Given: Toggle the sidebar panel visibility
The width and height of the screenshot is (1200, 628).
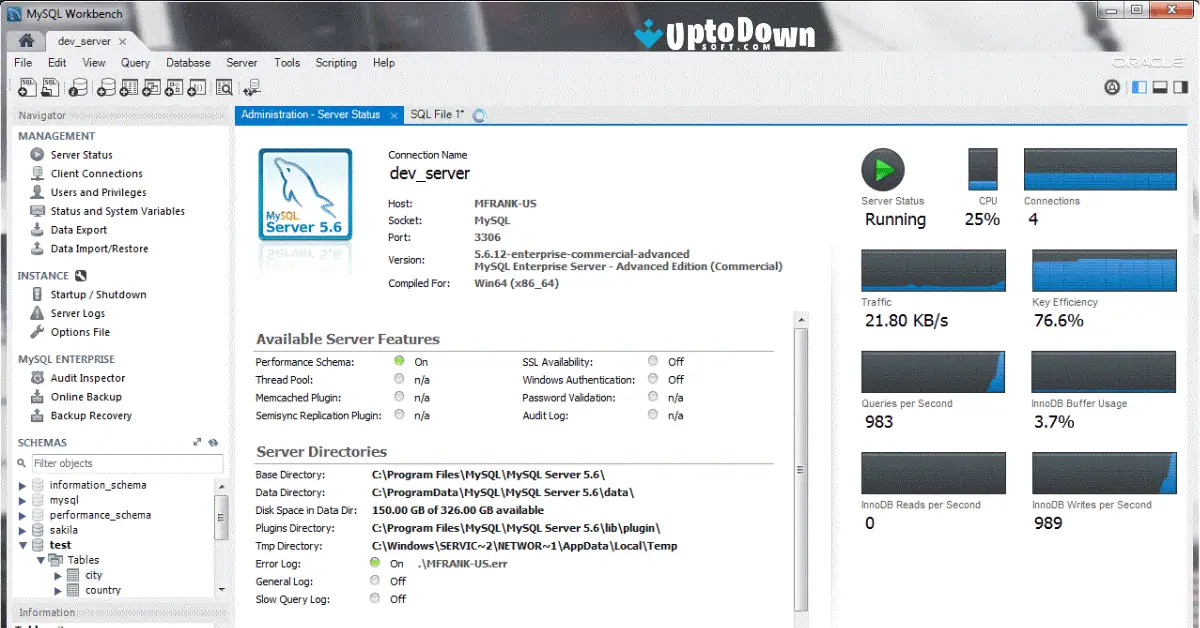Looking at the screenshot, I should (1139, 87).
